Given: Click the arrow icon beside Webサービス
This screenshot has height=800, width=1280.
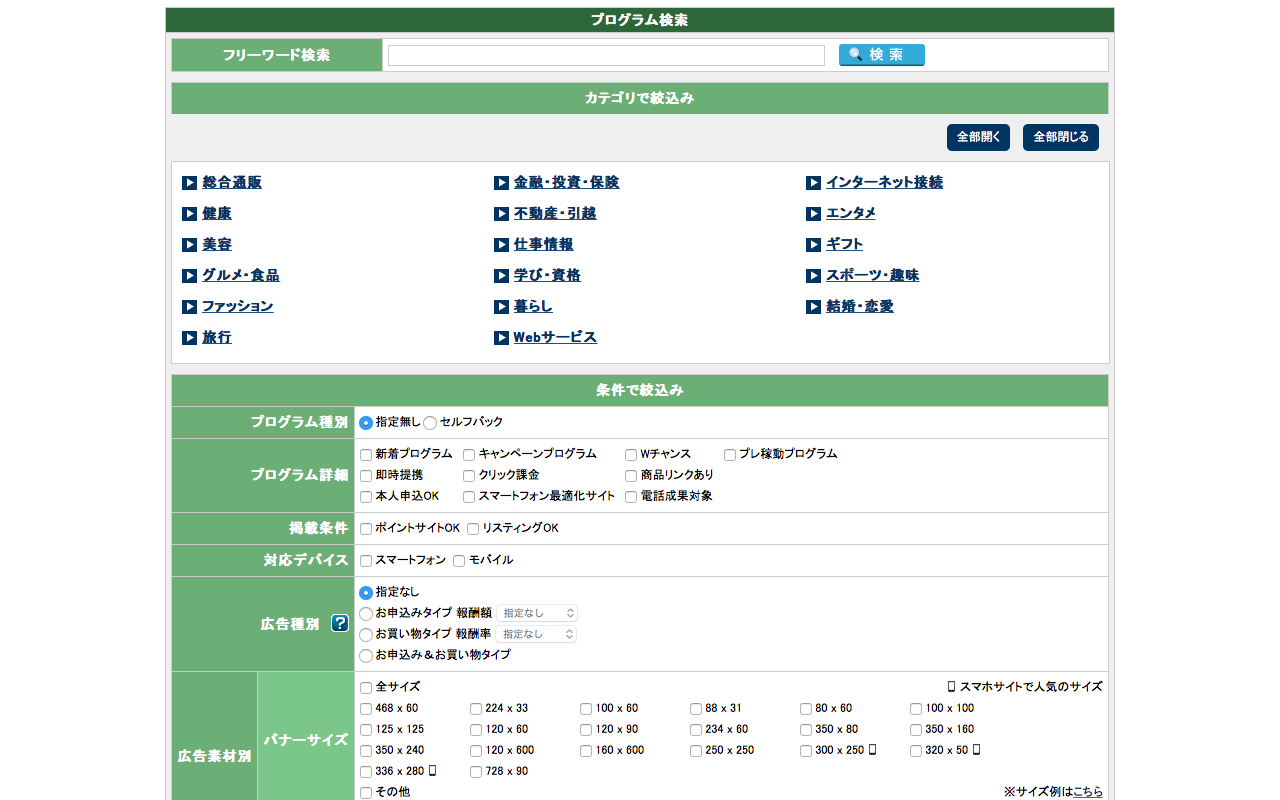Looking at the screenshot, I should [501, 338].
